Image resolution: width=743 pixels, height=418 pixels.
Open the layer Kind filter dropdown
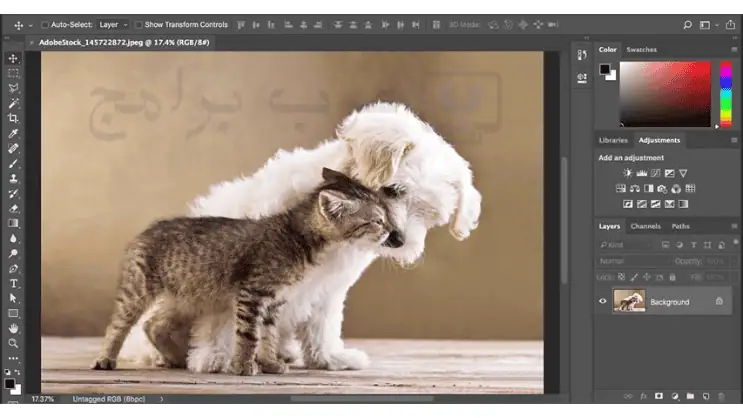[625, 245]
